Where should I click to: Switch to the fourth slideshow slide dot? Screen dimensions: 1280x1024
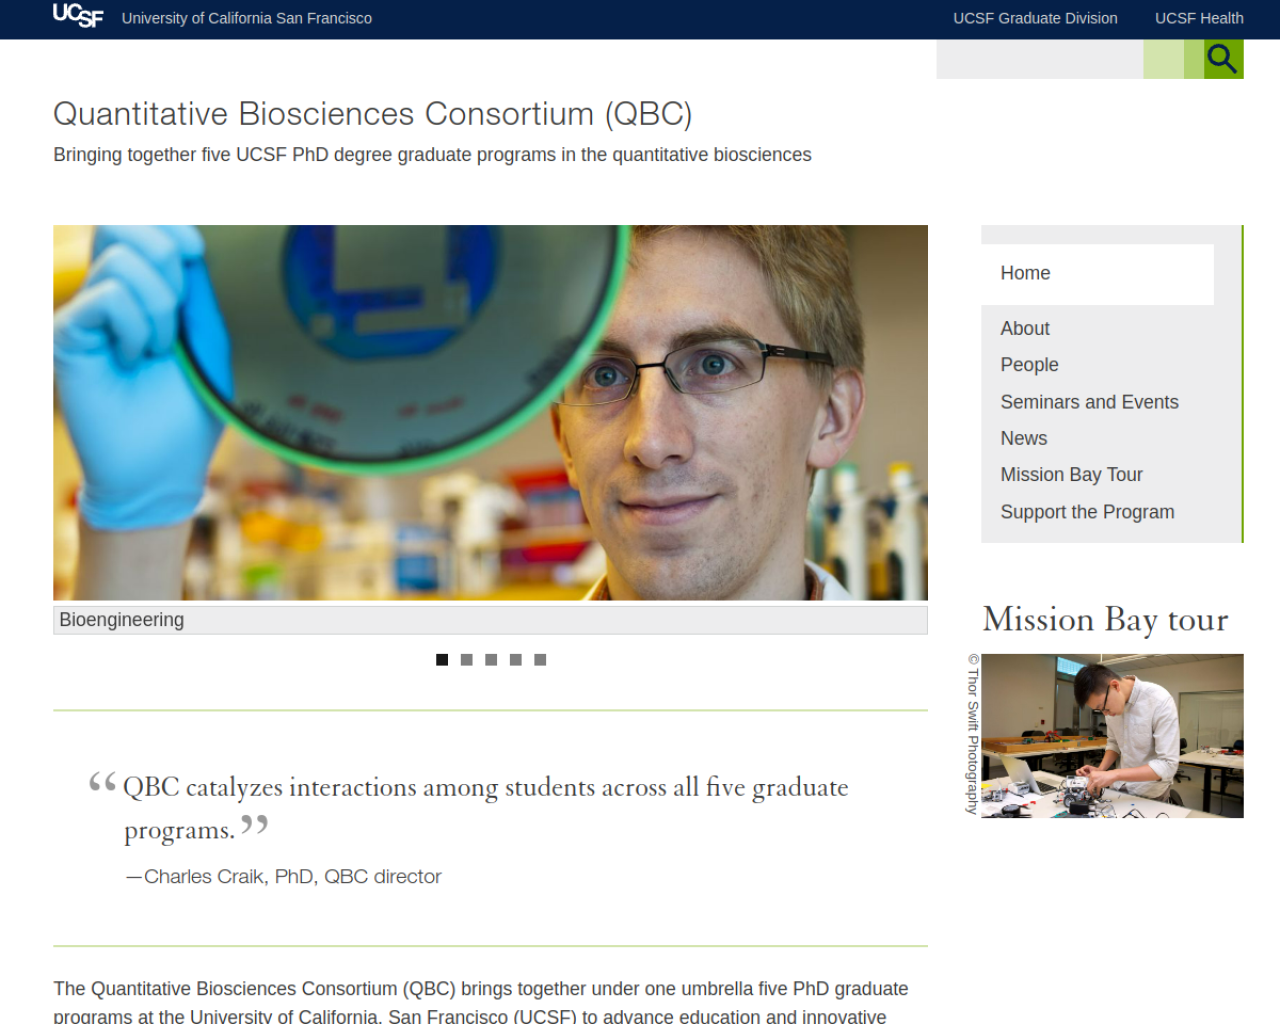515,660
